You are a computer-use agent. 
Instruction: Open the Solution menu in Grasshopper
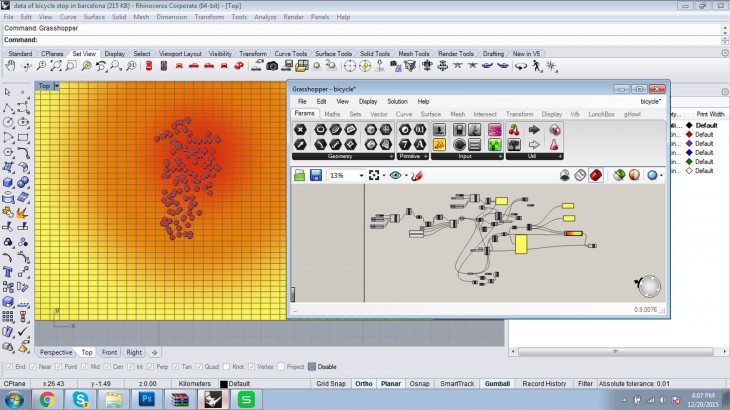pyautogui.click(x=397, y=102)
